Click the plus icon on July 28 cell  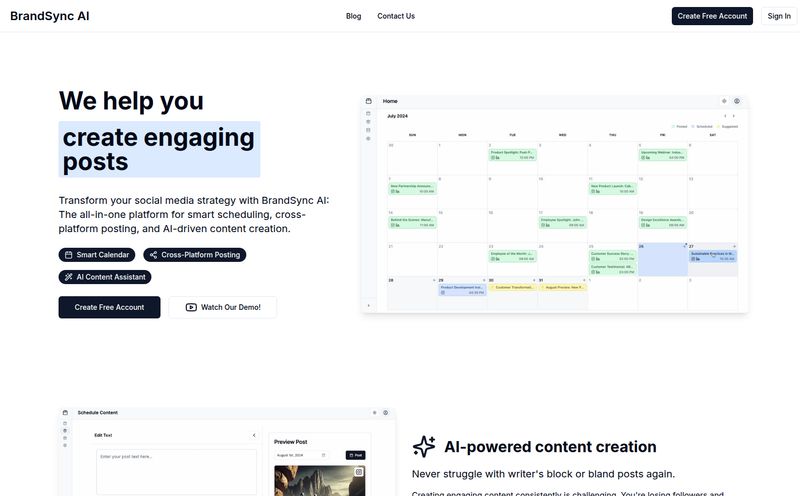(434, 280)
